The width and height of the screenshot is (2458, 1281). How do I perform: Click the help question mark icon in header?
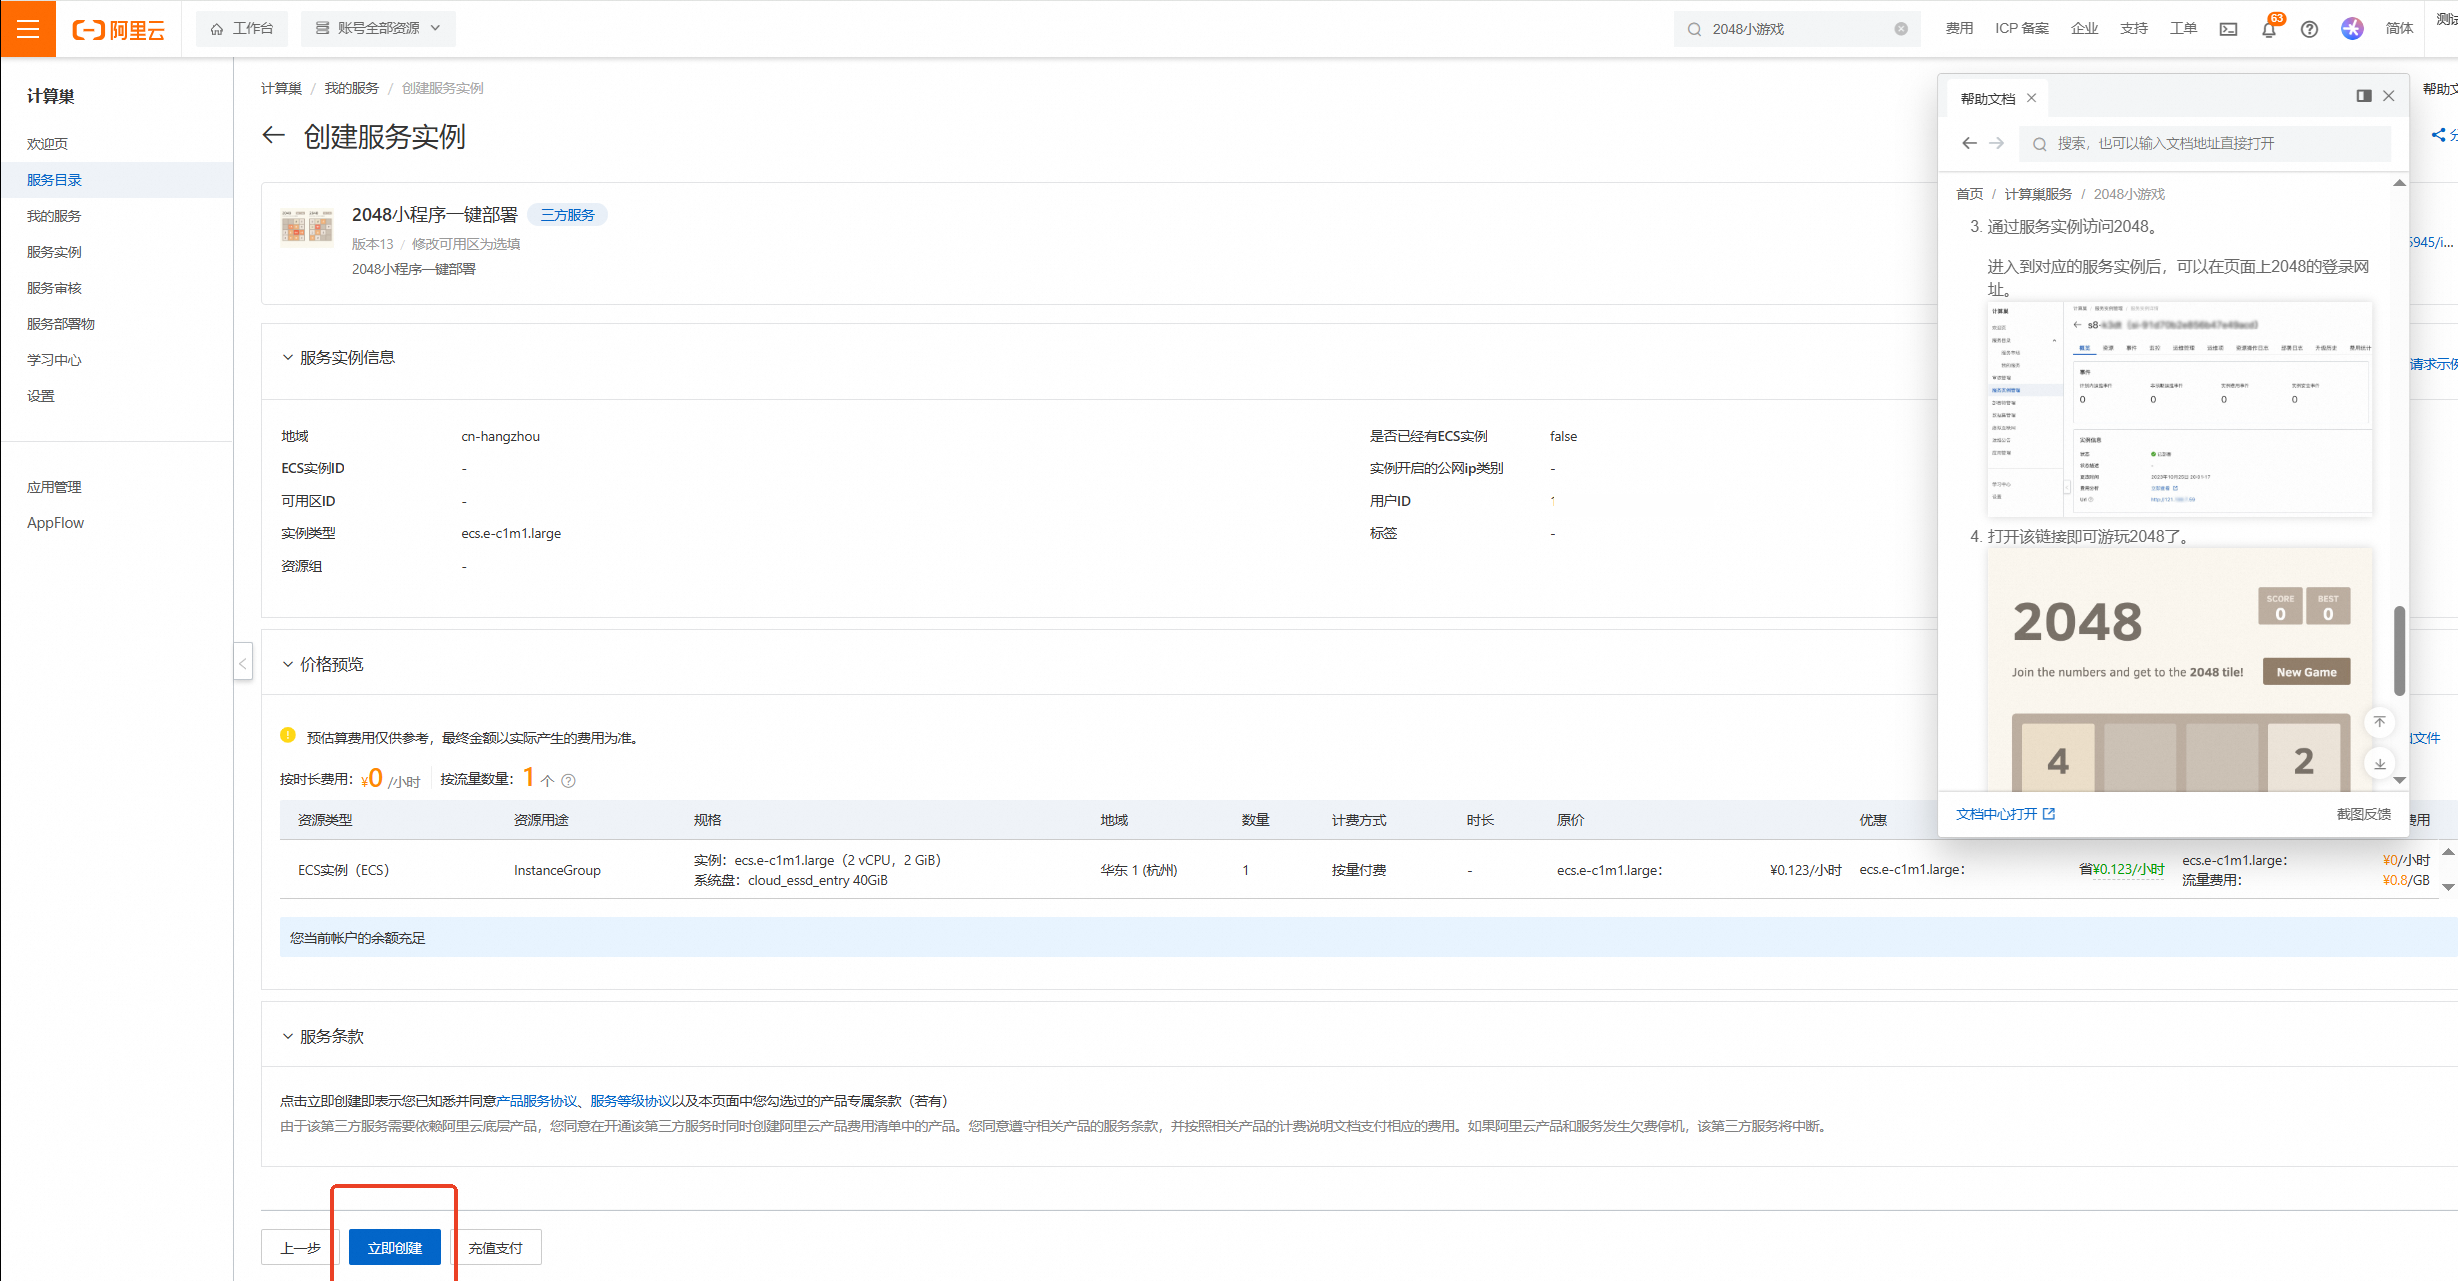pyautogui.click(x=2309, y=29)
